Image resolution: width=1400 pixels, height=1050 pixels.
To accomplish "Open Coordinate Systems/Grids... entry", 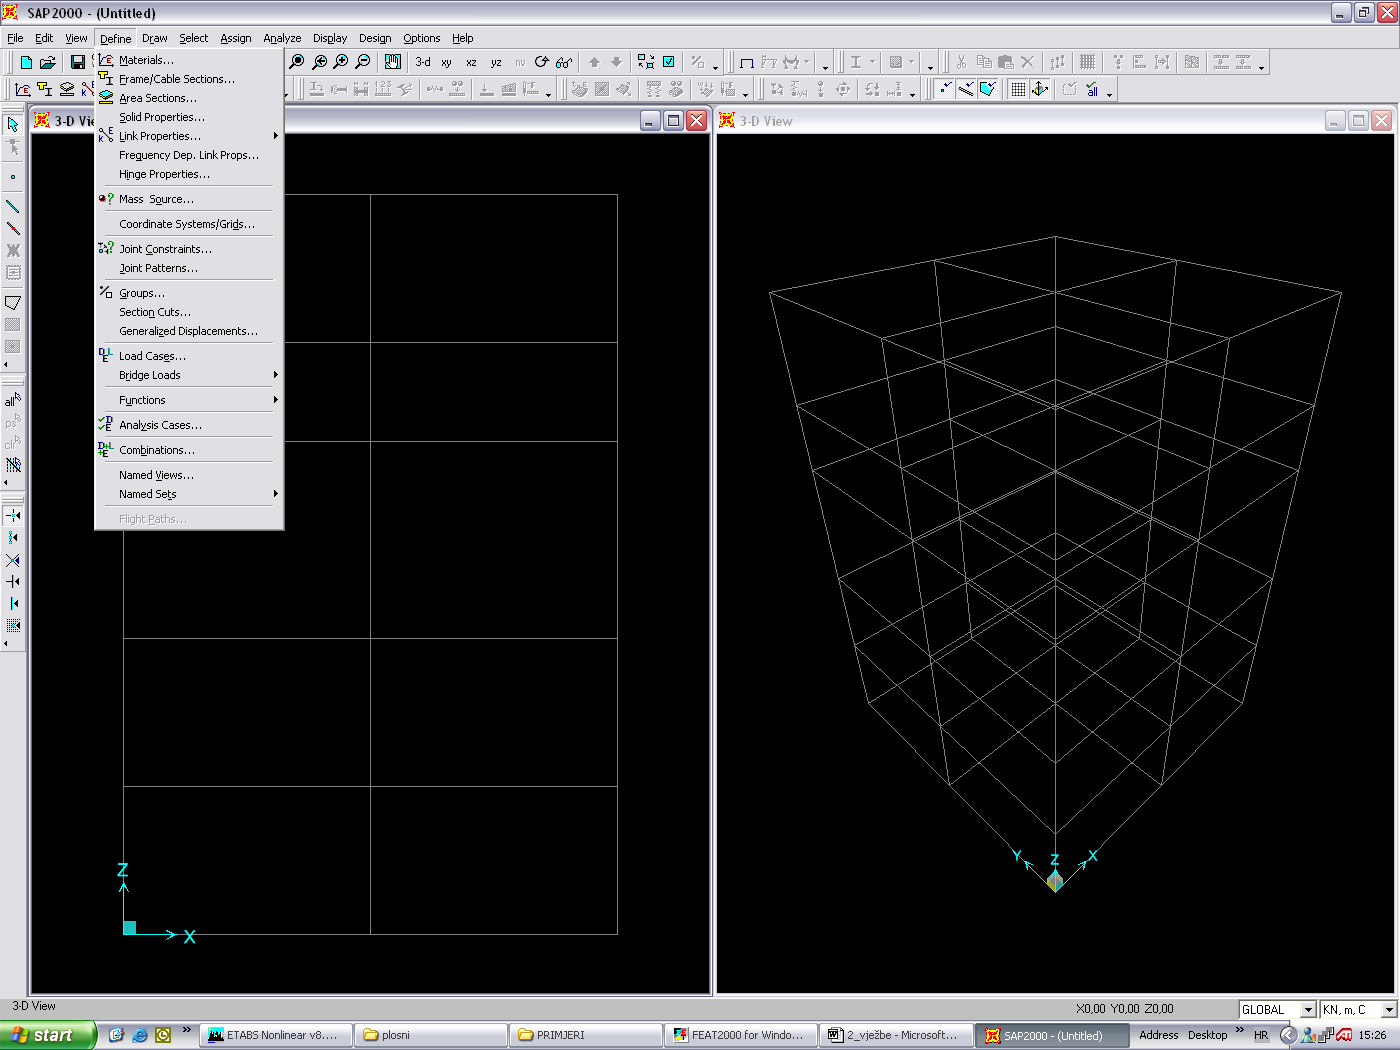I will click(189, 224).
